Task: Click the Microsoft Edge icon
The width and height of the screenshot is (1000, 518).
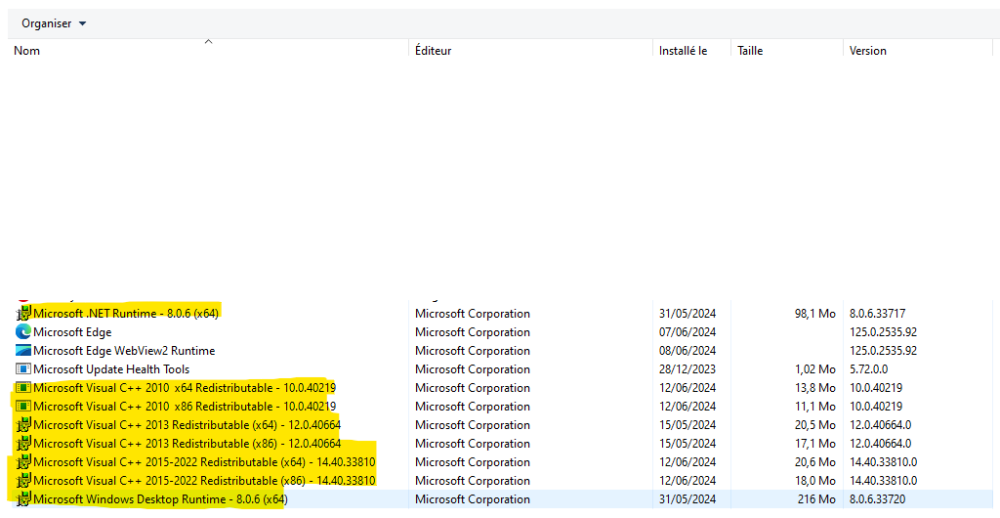Action: 23,332
